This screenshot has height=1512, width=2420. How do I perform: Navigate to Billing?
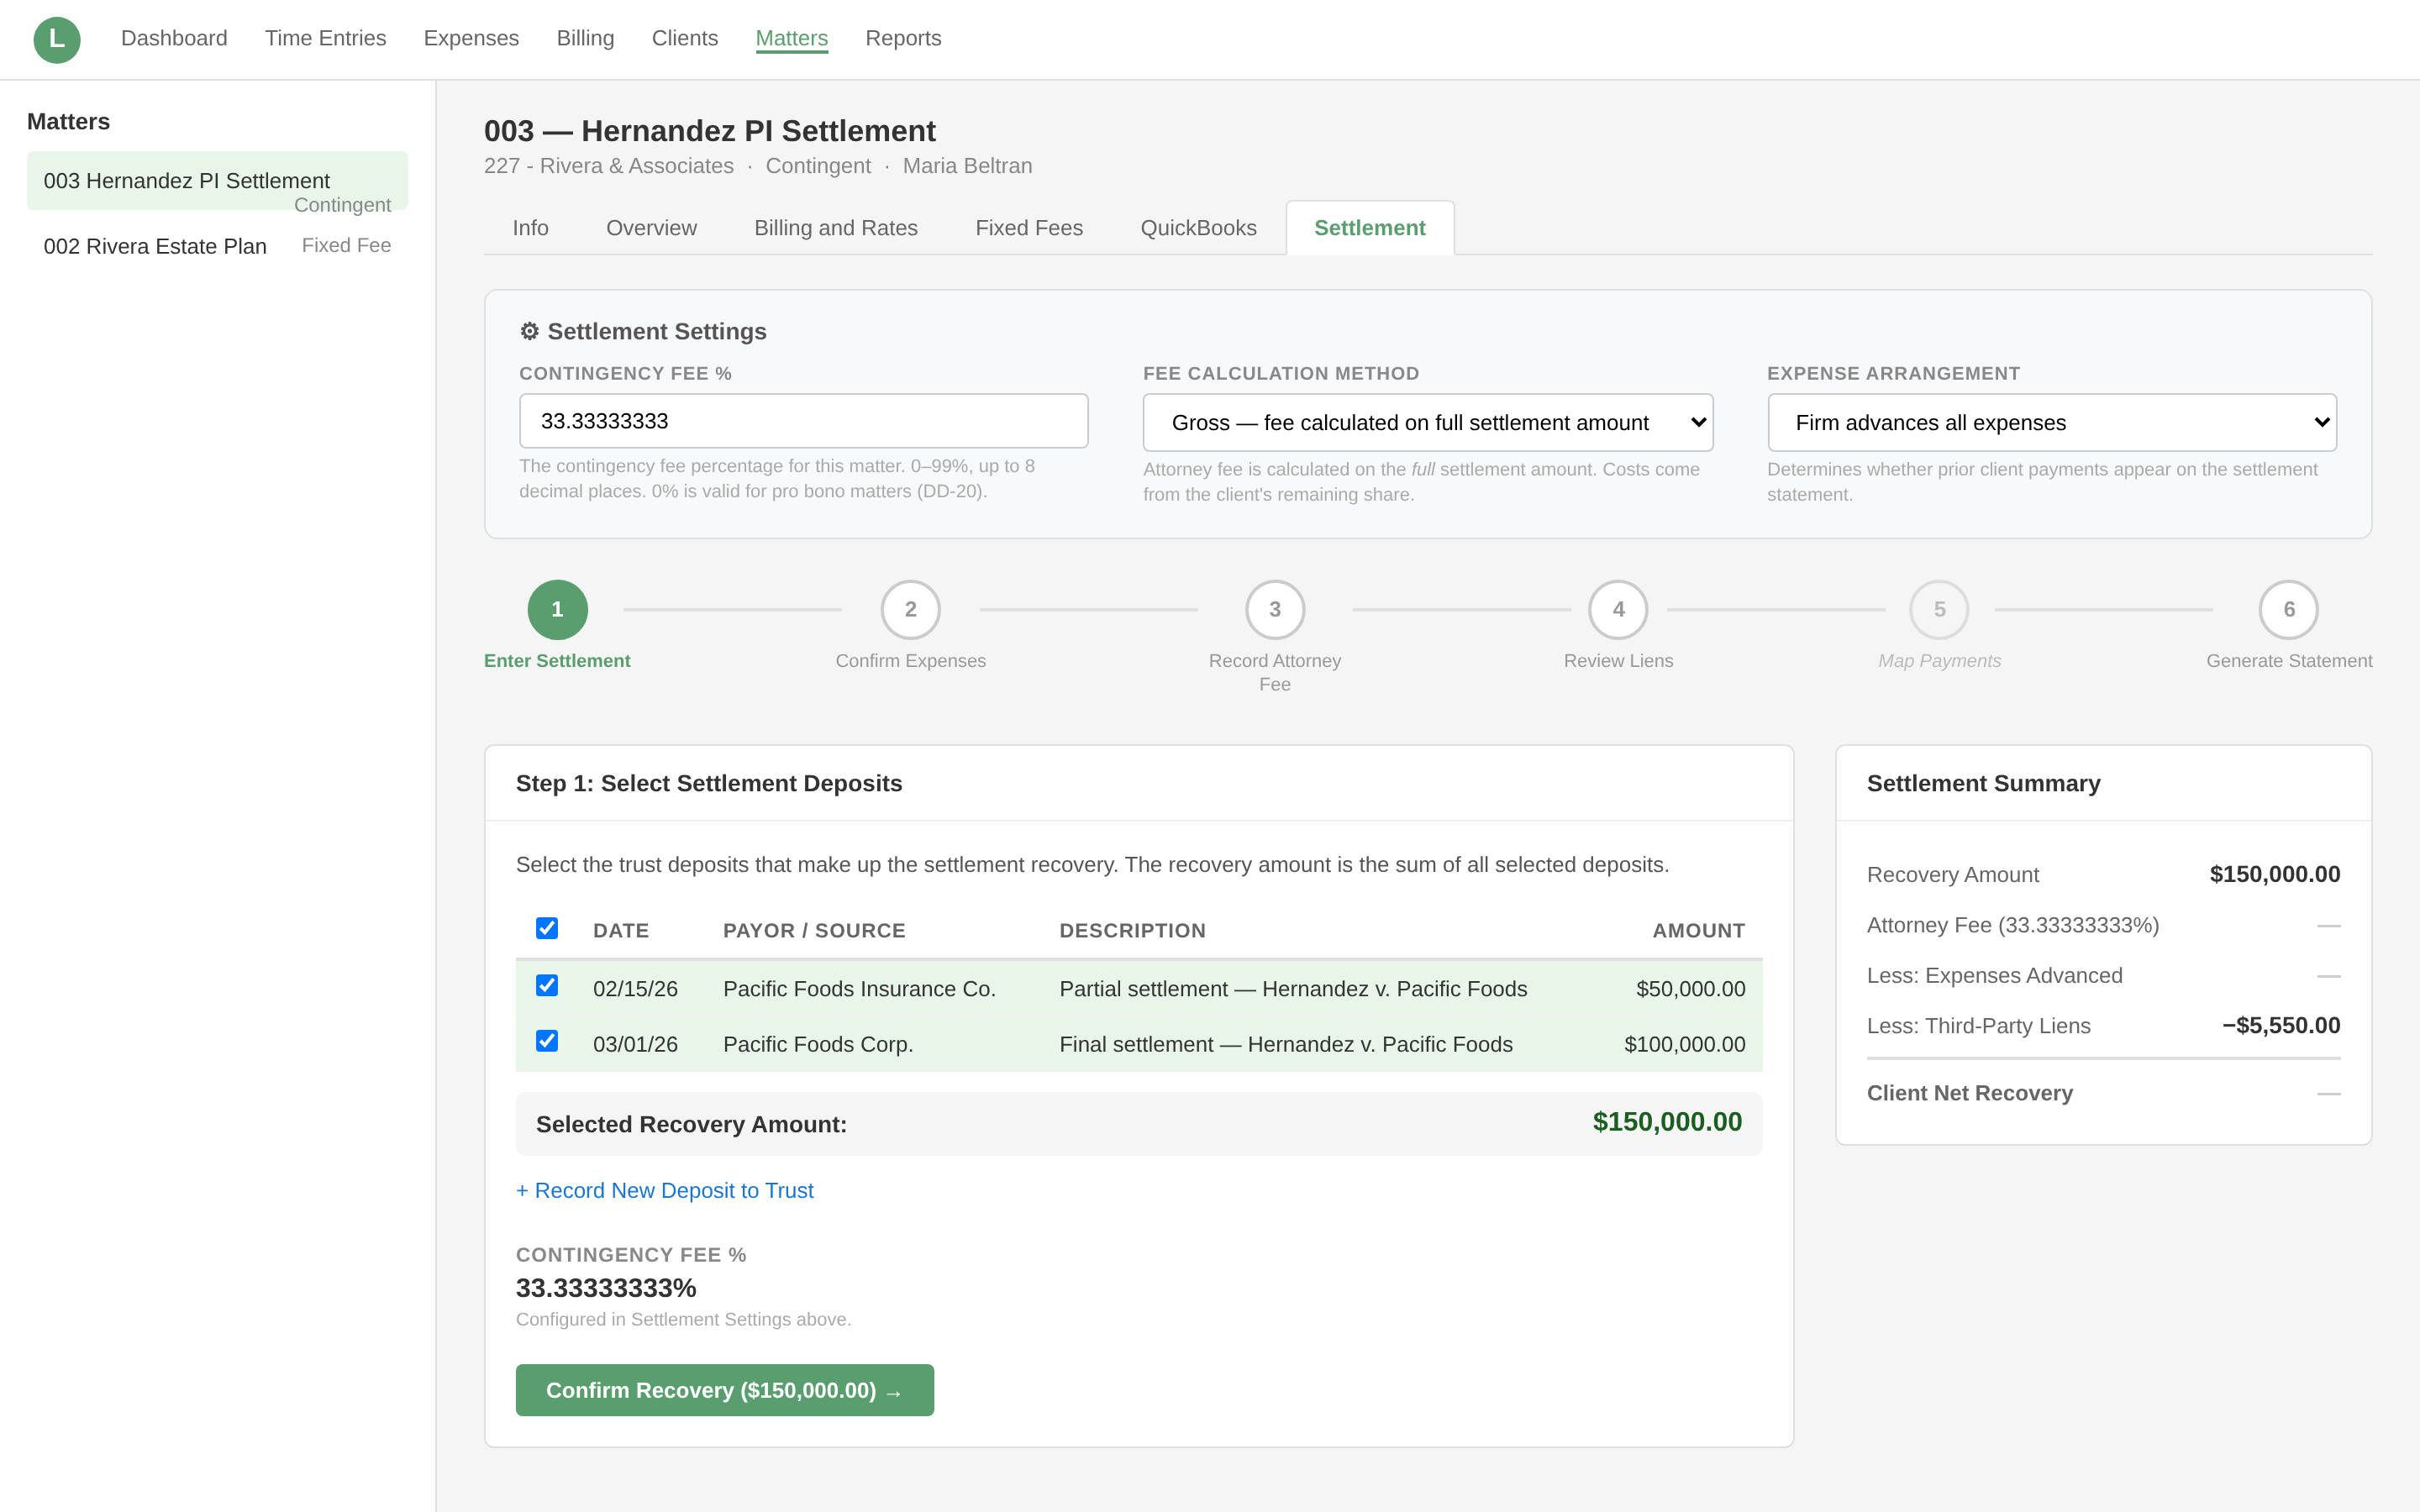pyautogui.click(x=585, y=38)
